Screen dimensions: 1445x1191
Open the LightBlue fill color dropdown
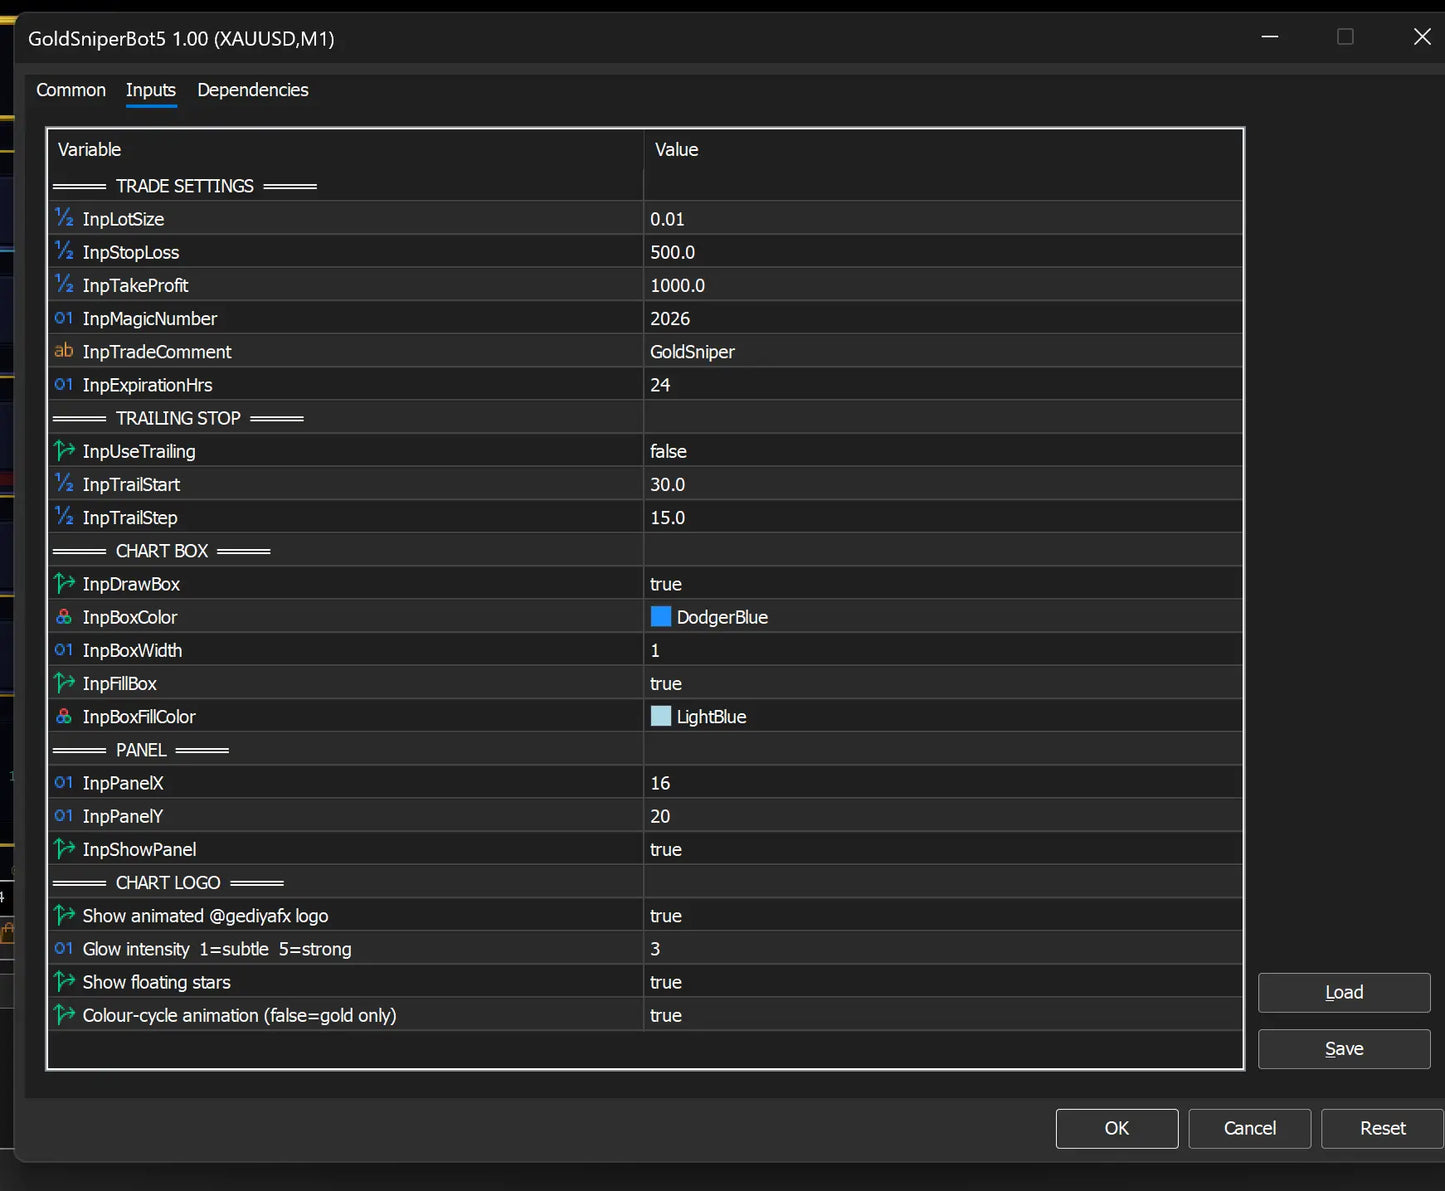pos(943,716)
